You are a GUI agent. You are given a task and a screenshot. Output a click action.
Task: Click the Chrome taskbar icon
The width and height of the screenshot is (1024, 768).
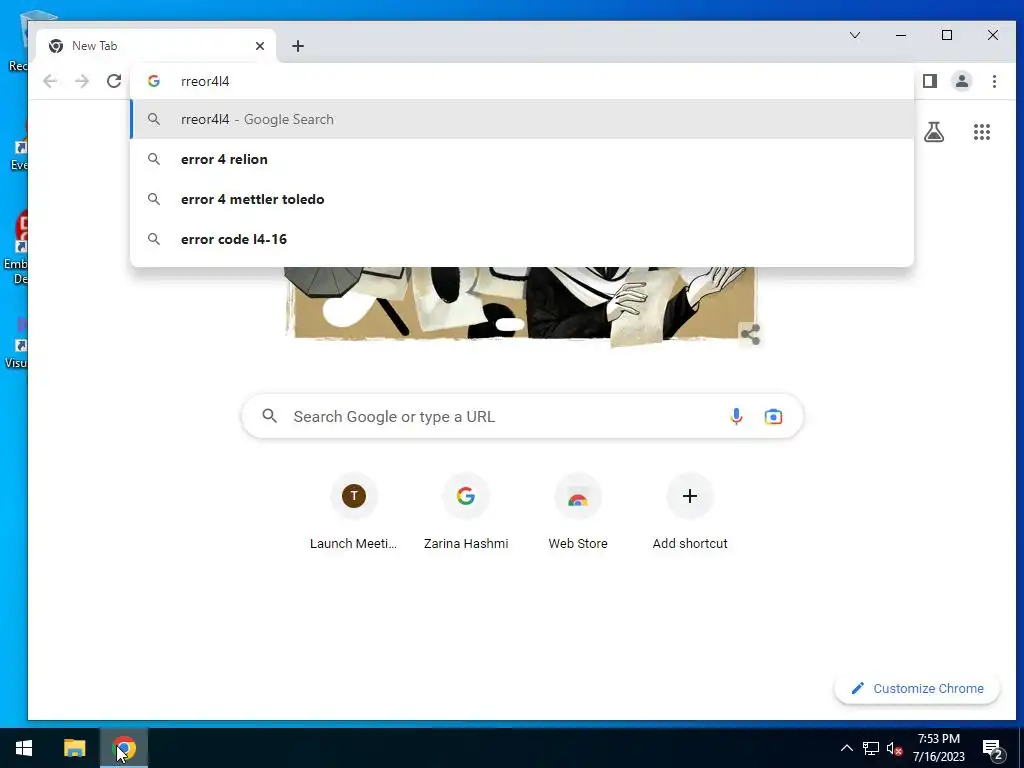coord(124,748)
